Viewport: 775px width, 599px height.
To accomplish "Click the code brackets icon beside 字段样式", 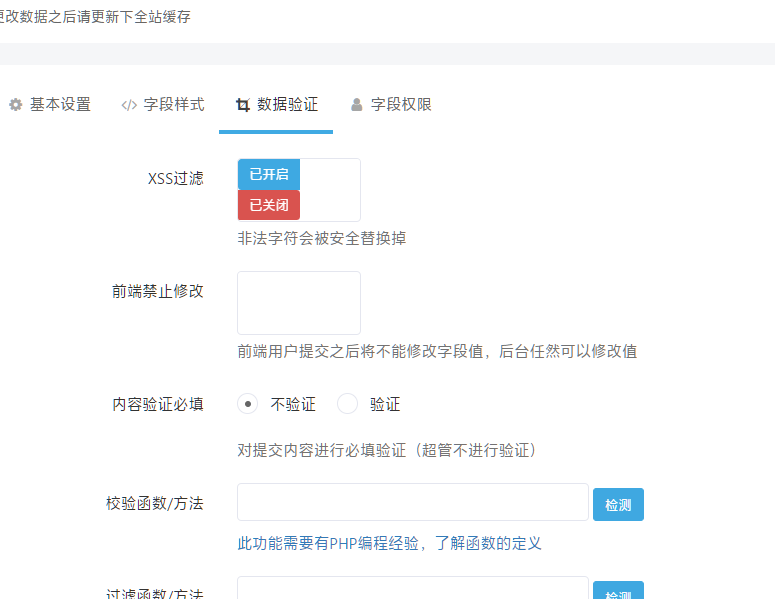I will (x=129, y=105).
